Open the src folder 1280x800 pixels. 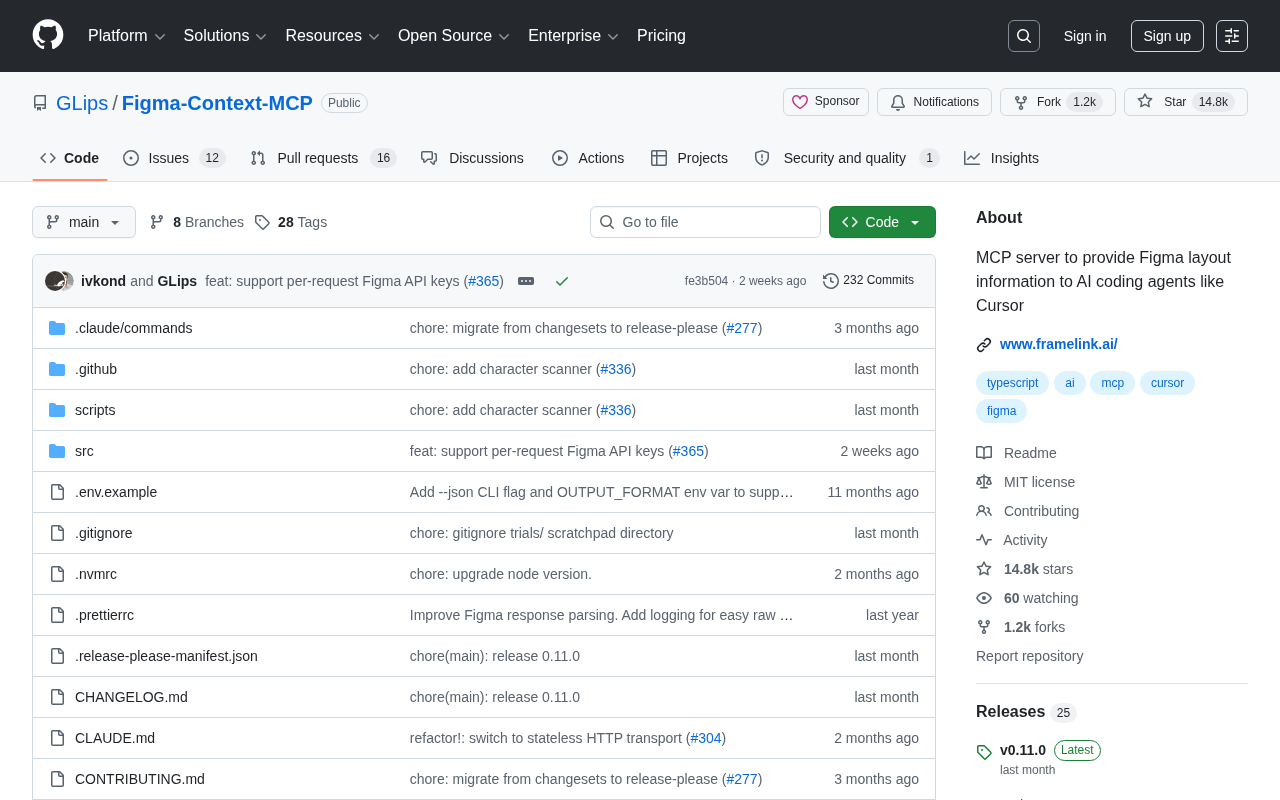coord(84,451)
